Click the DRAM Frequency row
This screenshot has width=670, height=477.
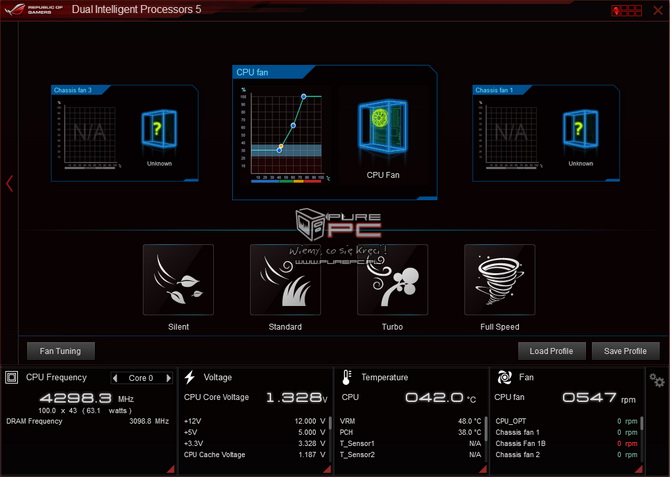pos(88,421)
